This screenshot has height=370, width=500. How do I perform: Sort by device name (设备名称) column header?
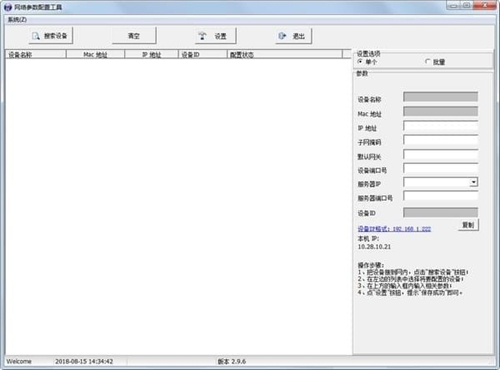click(x=36, y=54)
